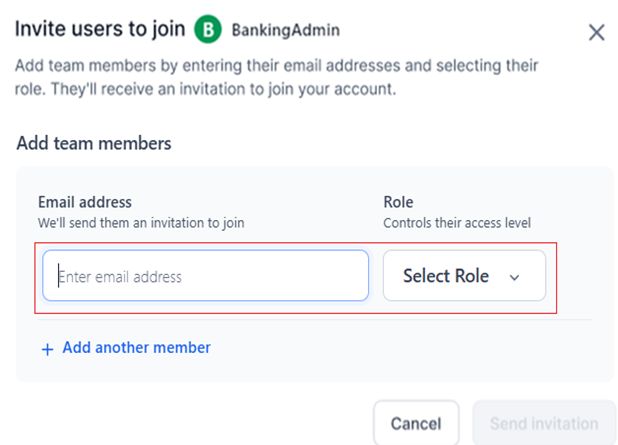Click the Email address field label
Screen dimensions: 618x445
coord(85,202)
